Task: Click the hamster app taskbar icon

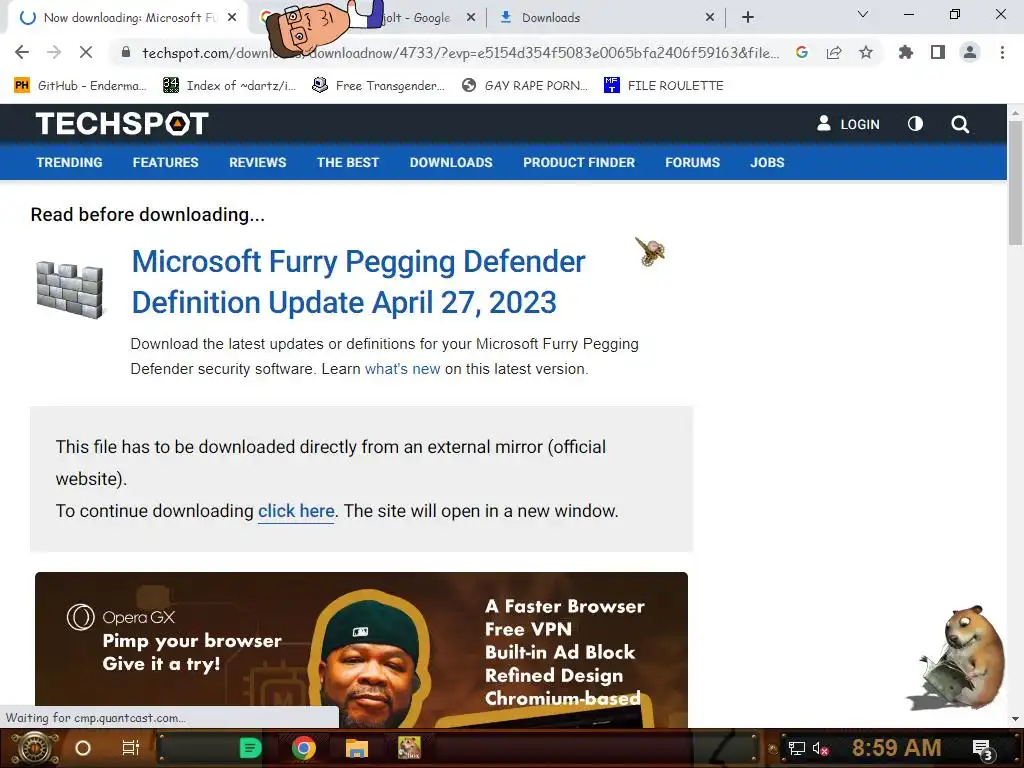Action: coord(409,748)
